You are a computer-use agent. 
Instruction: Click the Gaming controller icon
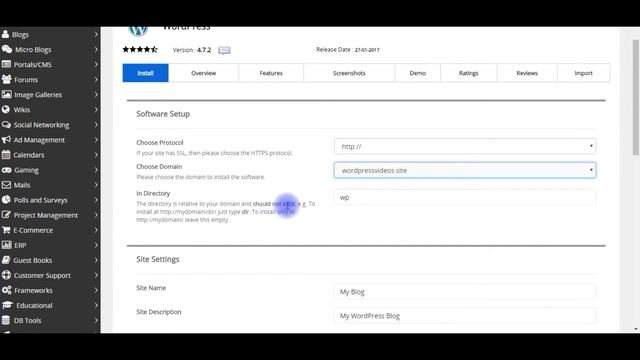tap(7, 170)
